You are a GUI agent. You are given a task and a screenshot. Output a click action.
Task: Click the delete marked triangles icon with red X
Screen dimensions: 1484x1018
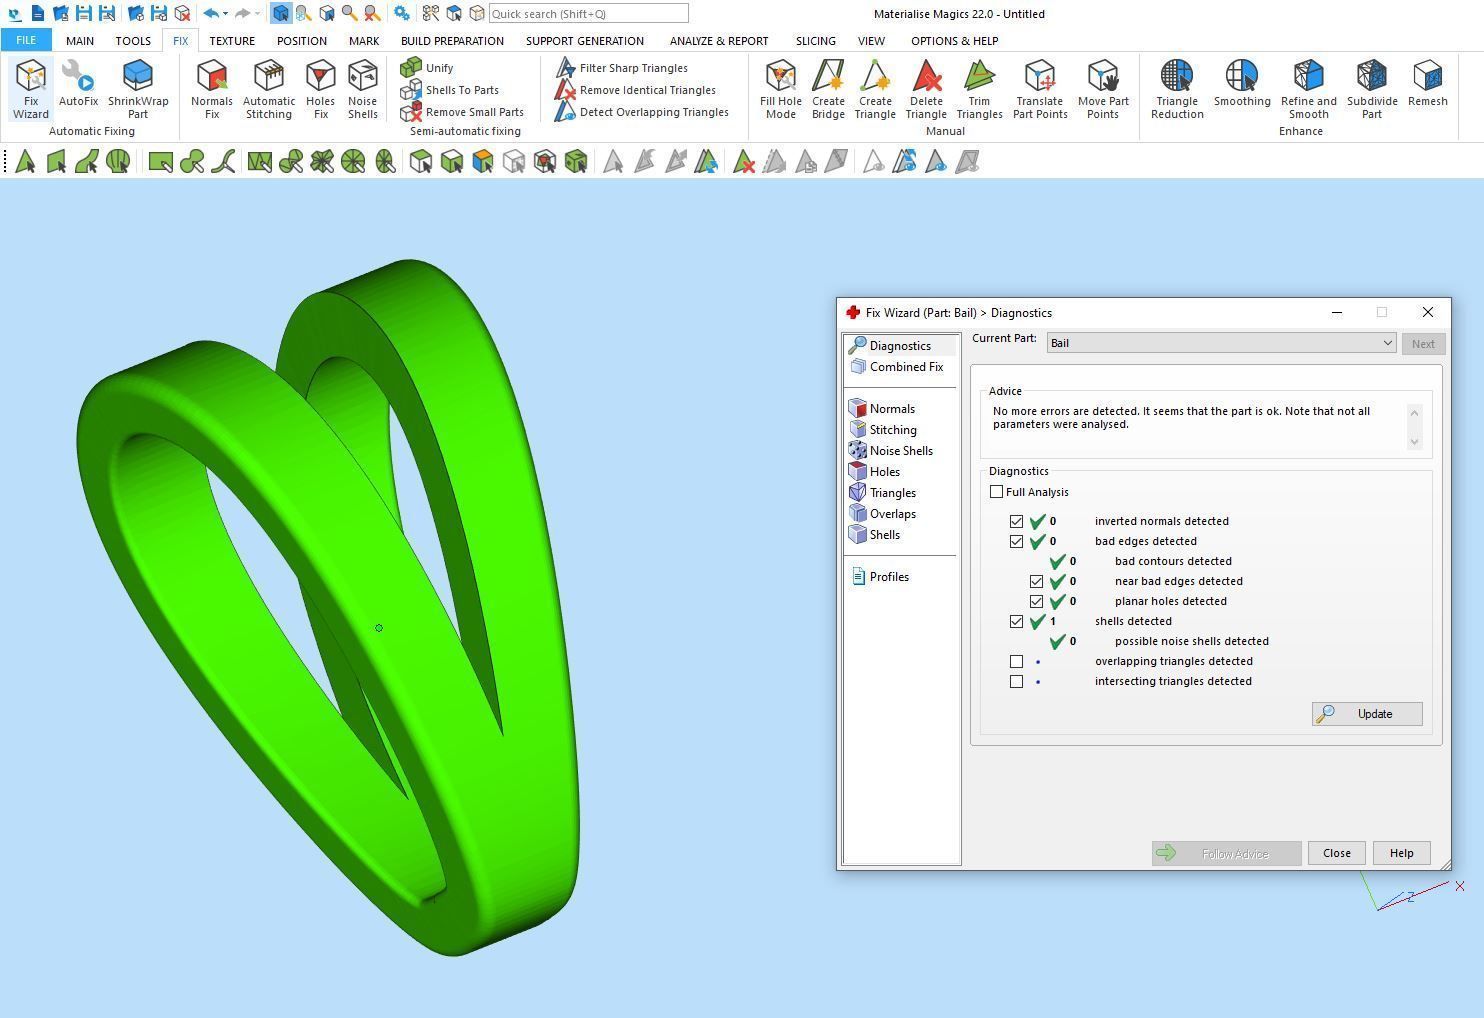coord(743,162)
